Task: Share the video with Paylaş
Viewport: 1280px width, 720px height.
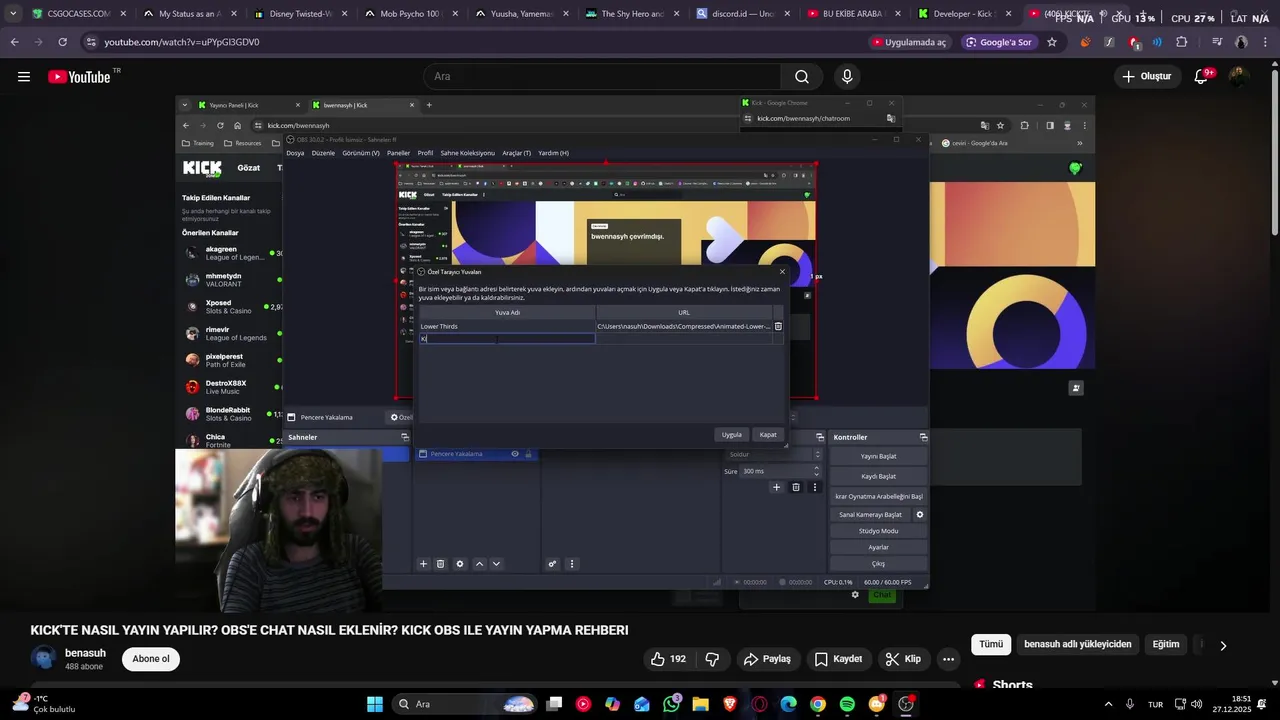Action: pyautogui.click(x=767, y=659)
